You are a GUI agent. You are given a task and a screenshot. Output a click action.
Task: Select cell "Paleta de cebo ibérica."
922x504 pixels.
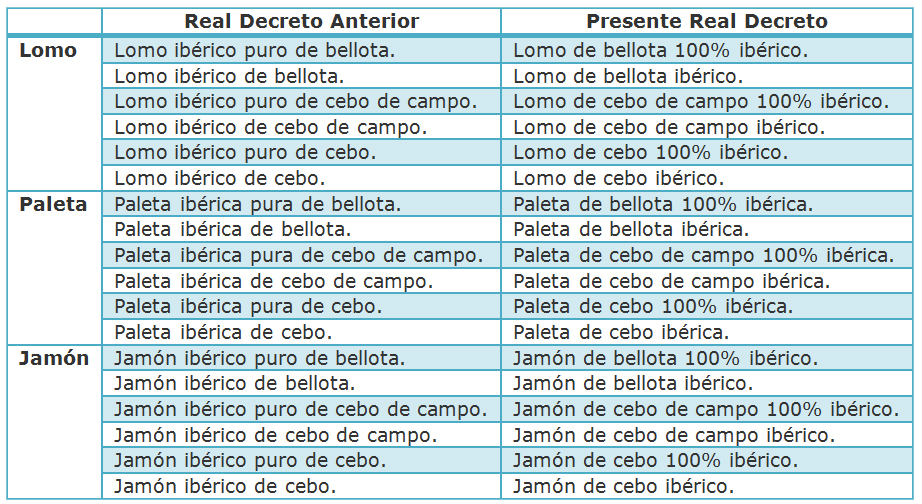621,332
